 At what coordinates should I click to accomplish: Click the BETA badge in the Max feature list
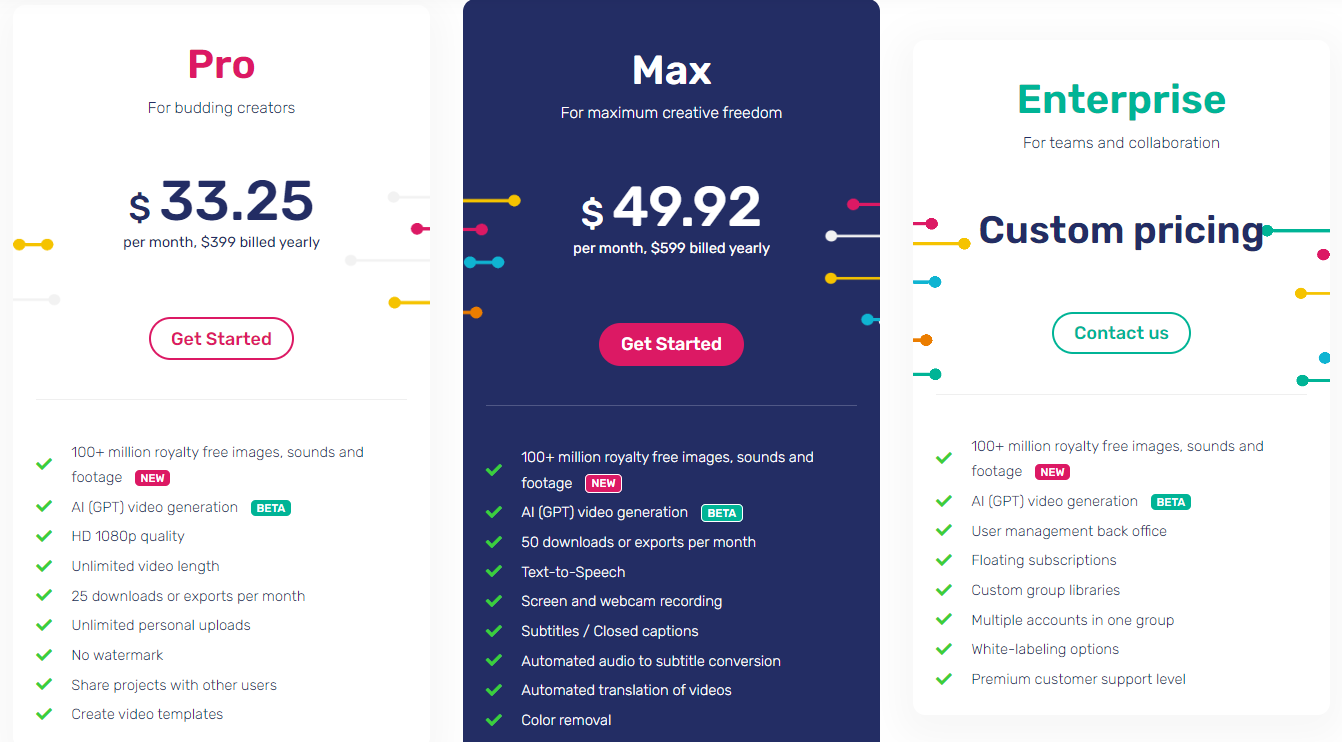click(x=722, y=513)
